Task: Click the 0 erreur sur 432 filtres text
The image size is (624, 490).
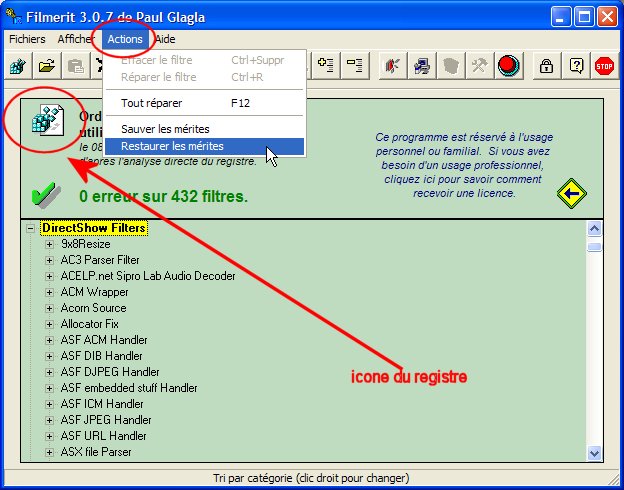Action: tap(164, 196)
